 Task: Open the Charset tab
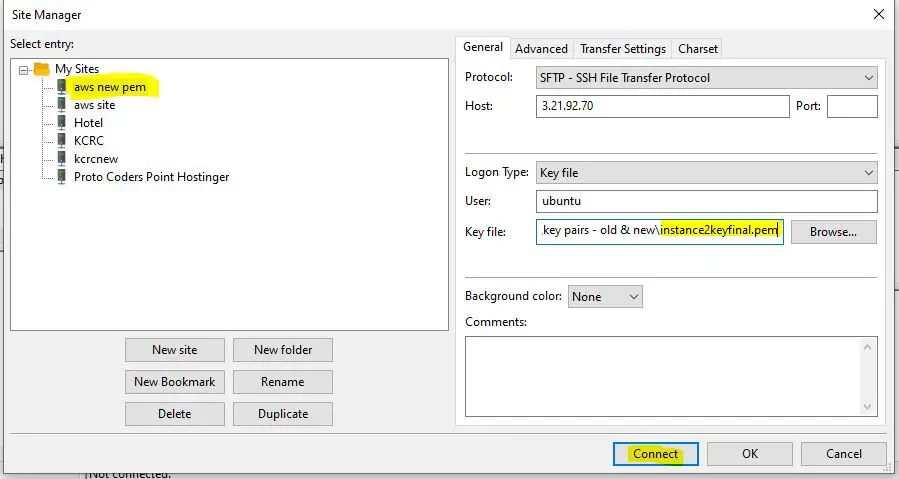pyautogui.click(x=698, y=49)
